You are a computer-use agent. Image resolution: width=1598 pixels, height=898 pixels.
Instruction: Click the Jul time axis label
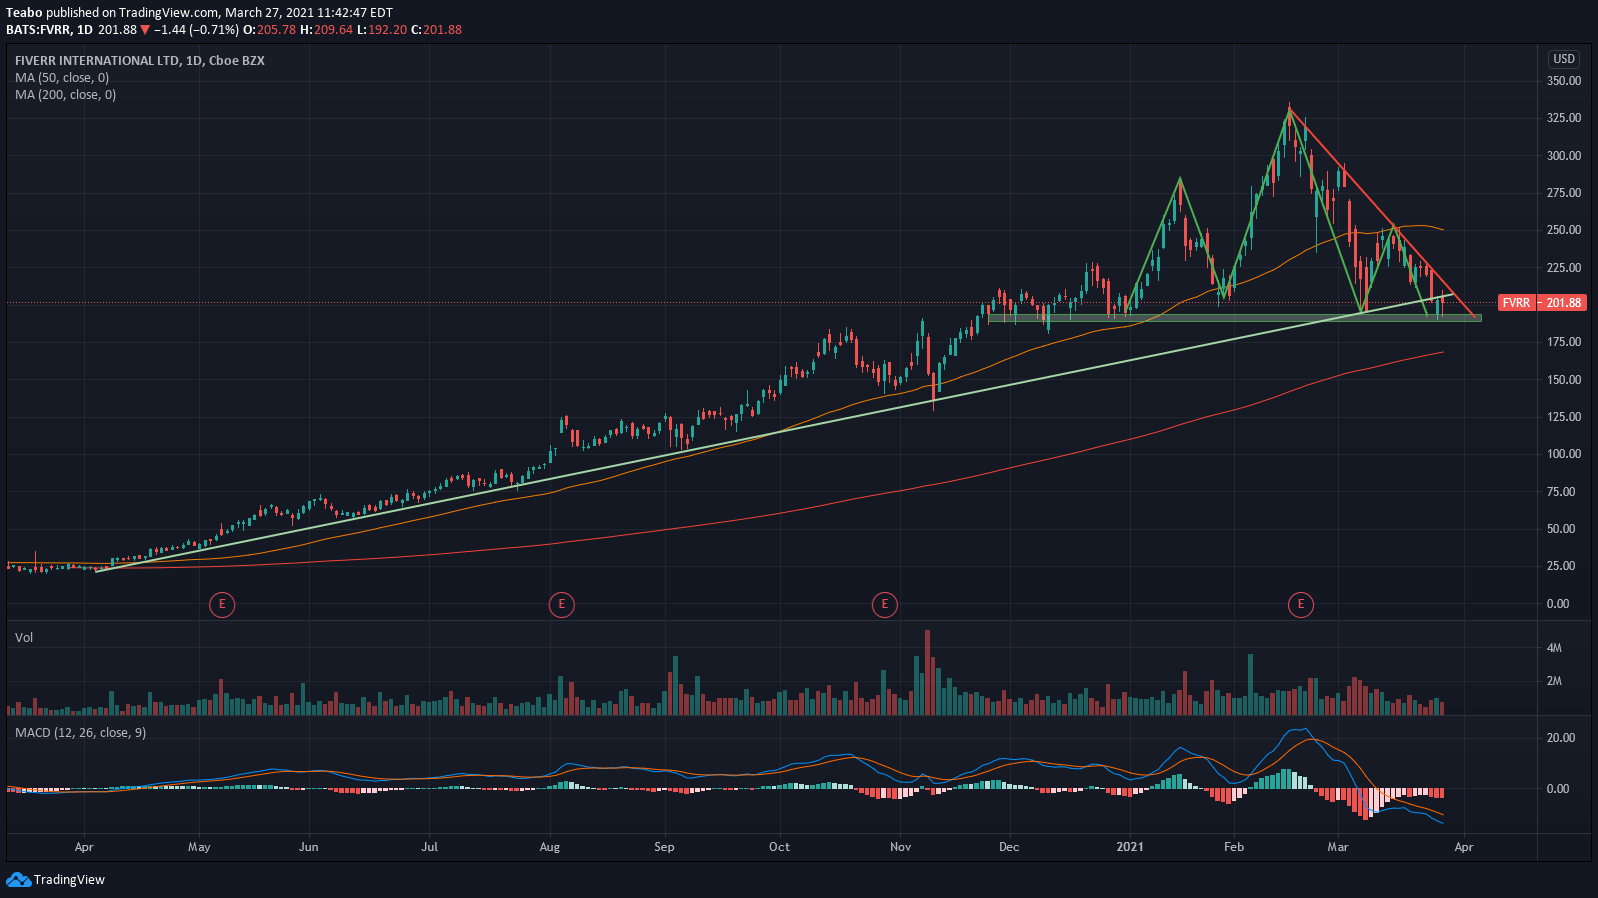pos(430,847)
